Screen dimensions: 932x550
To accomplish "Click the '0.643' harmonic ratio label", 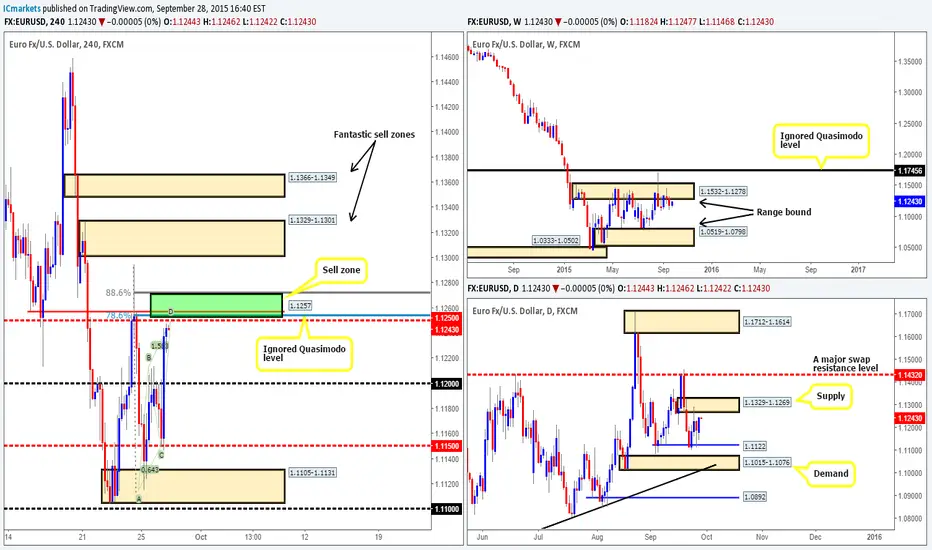I will pos(150,470).
